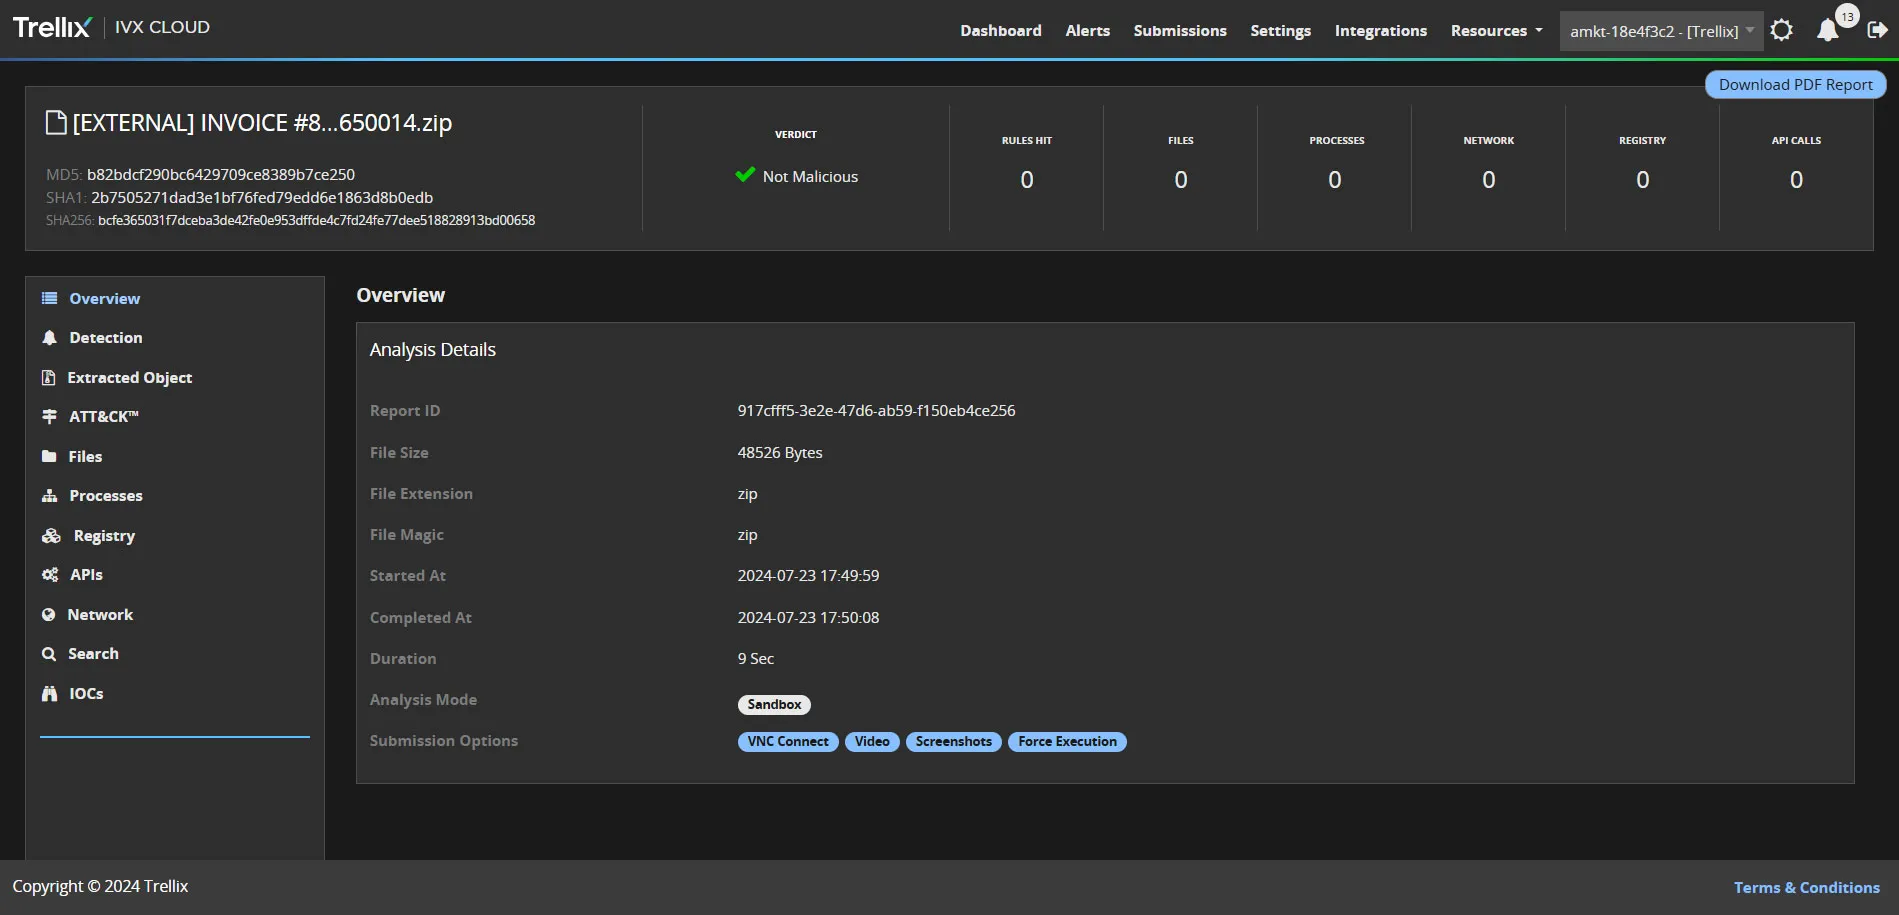Open Extracted Object in the sidebar
Viewport: 1899px width, 915px height.
[x=129, y=378]
